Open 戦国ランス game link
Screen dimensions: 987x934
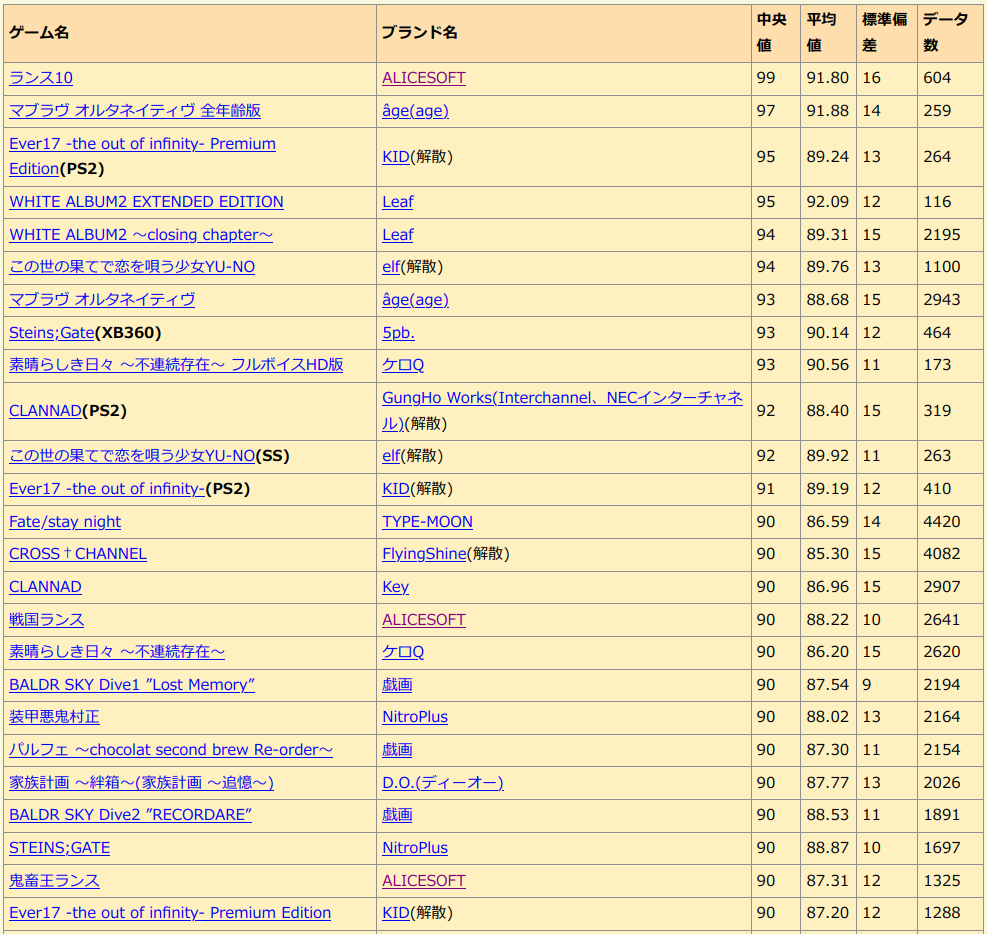tap(47, 620)
